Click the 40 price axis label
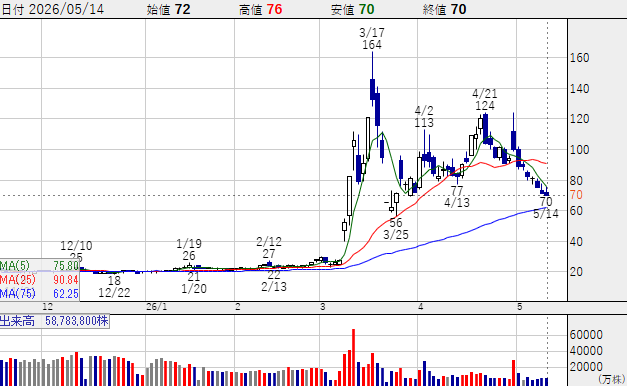 576,242
